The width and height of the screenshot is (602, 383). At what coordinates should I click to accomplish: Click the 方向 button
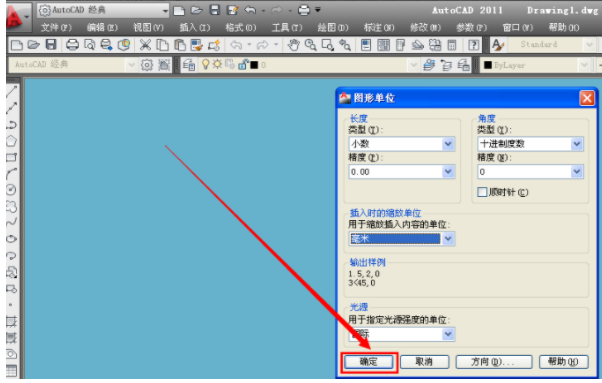[494, 362]
